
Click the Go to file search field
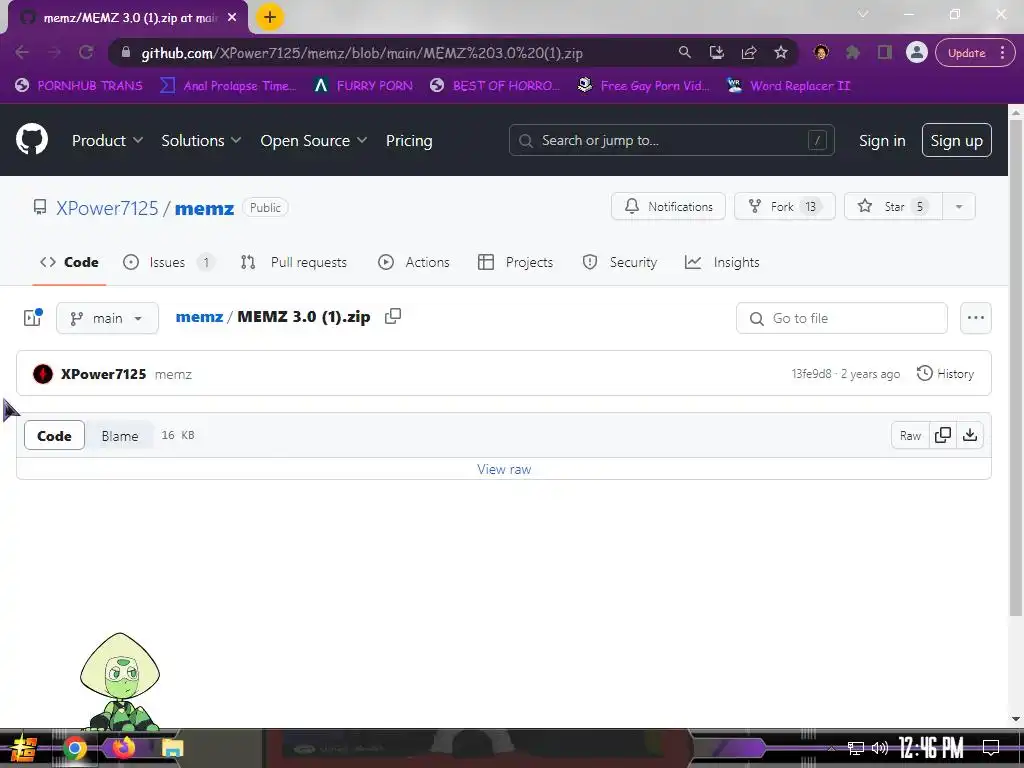841,318
